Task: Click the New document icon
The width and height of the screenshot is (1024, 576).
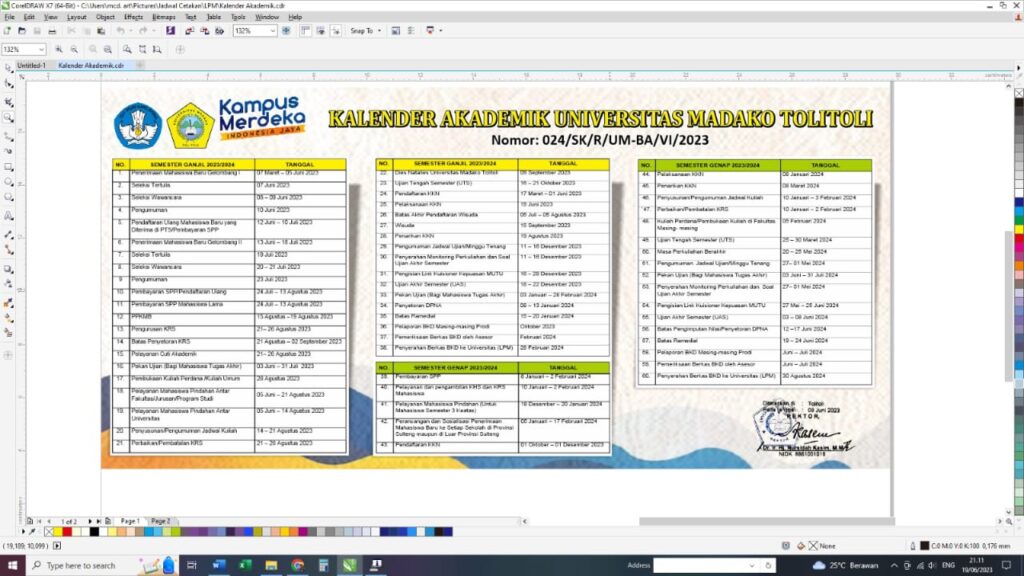Action: [x=7, y=31]
